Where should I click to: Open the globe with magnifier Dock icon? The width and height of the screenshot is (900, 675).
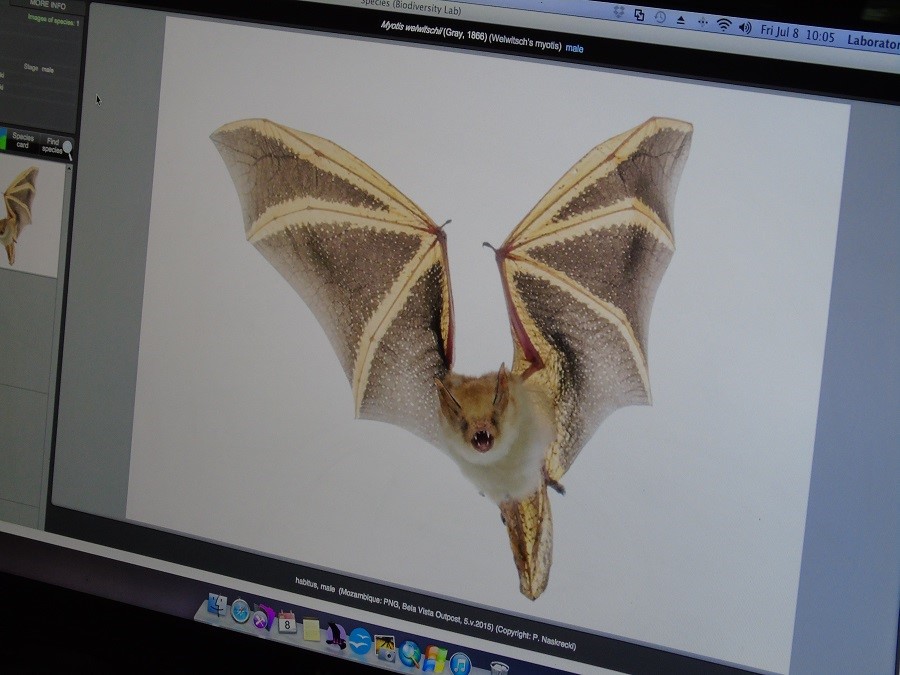pyautogui.click(x=410, y=654)
